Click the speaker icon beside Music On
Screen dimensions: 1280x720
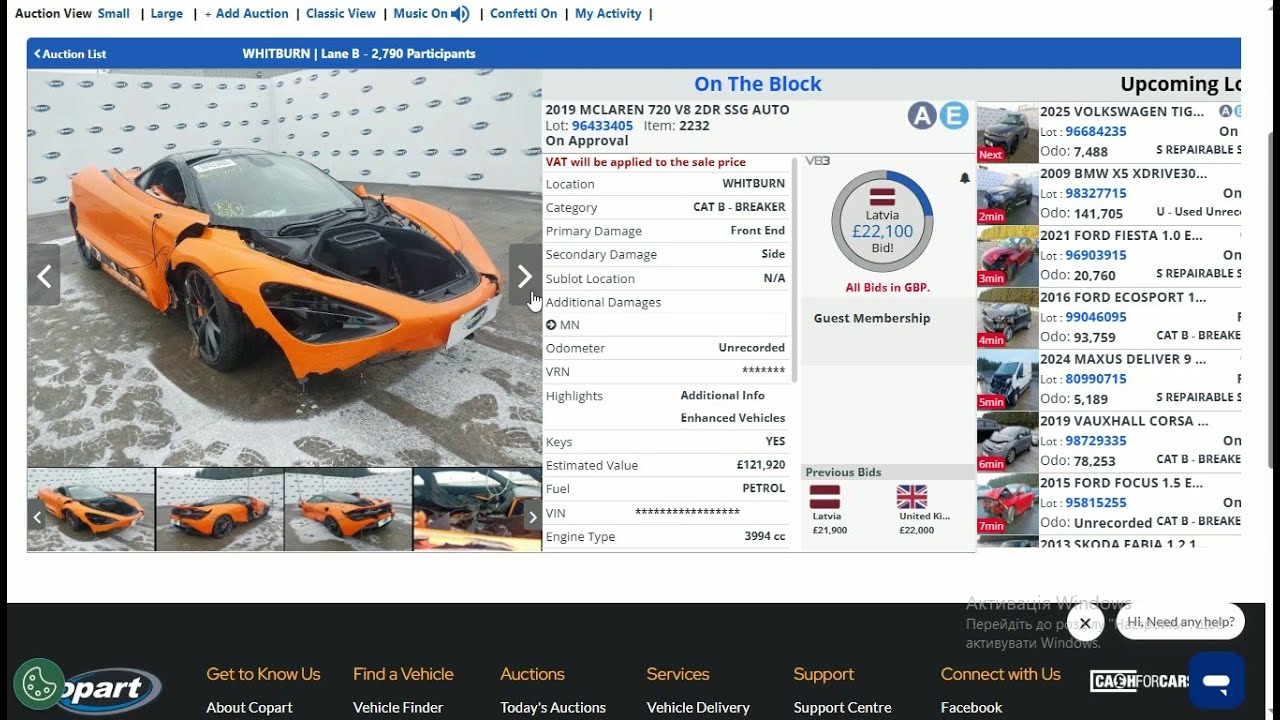pos(460,14)
